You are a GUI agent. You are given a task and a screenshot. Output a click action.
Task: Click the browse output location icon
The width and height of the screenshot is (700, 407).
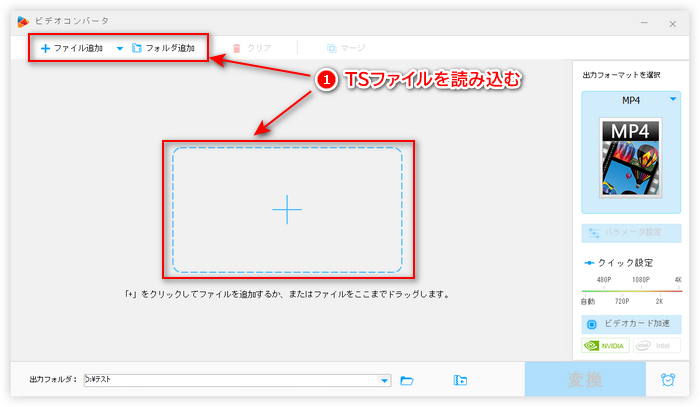(x=460, y=380)
